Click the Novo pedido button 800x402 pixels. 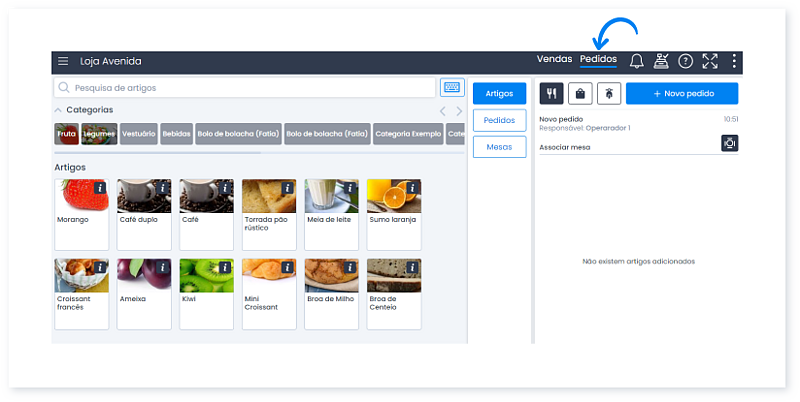pos(681,93)
